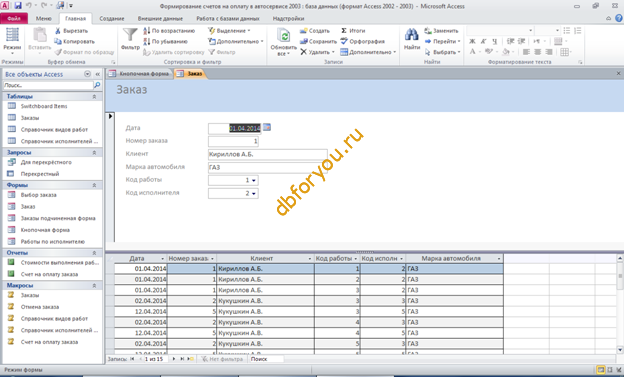The height and width of the screenshot is (377, 624).
Task: Click the Refresh all (Обновить все) icon
Action: coord(283,35)
